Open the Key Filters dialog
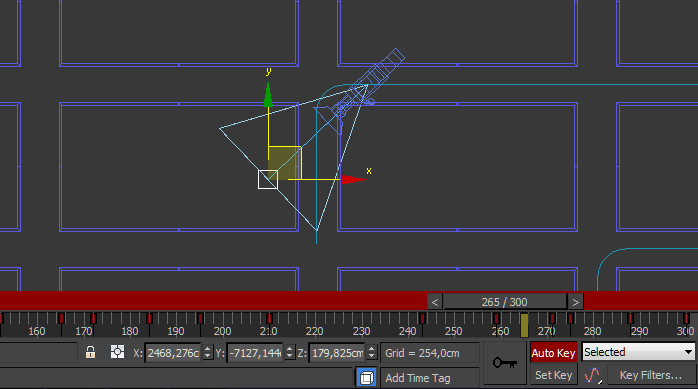 tap(650, 375)
